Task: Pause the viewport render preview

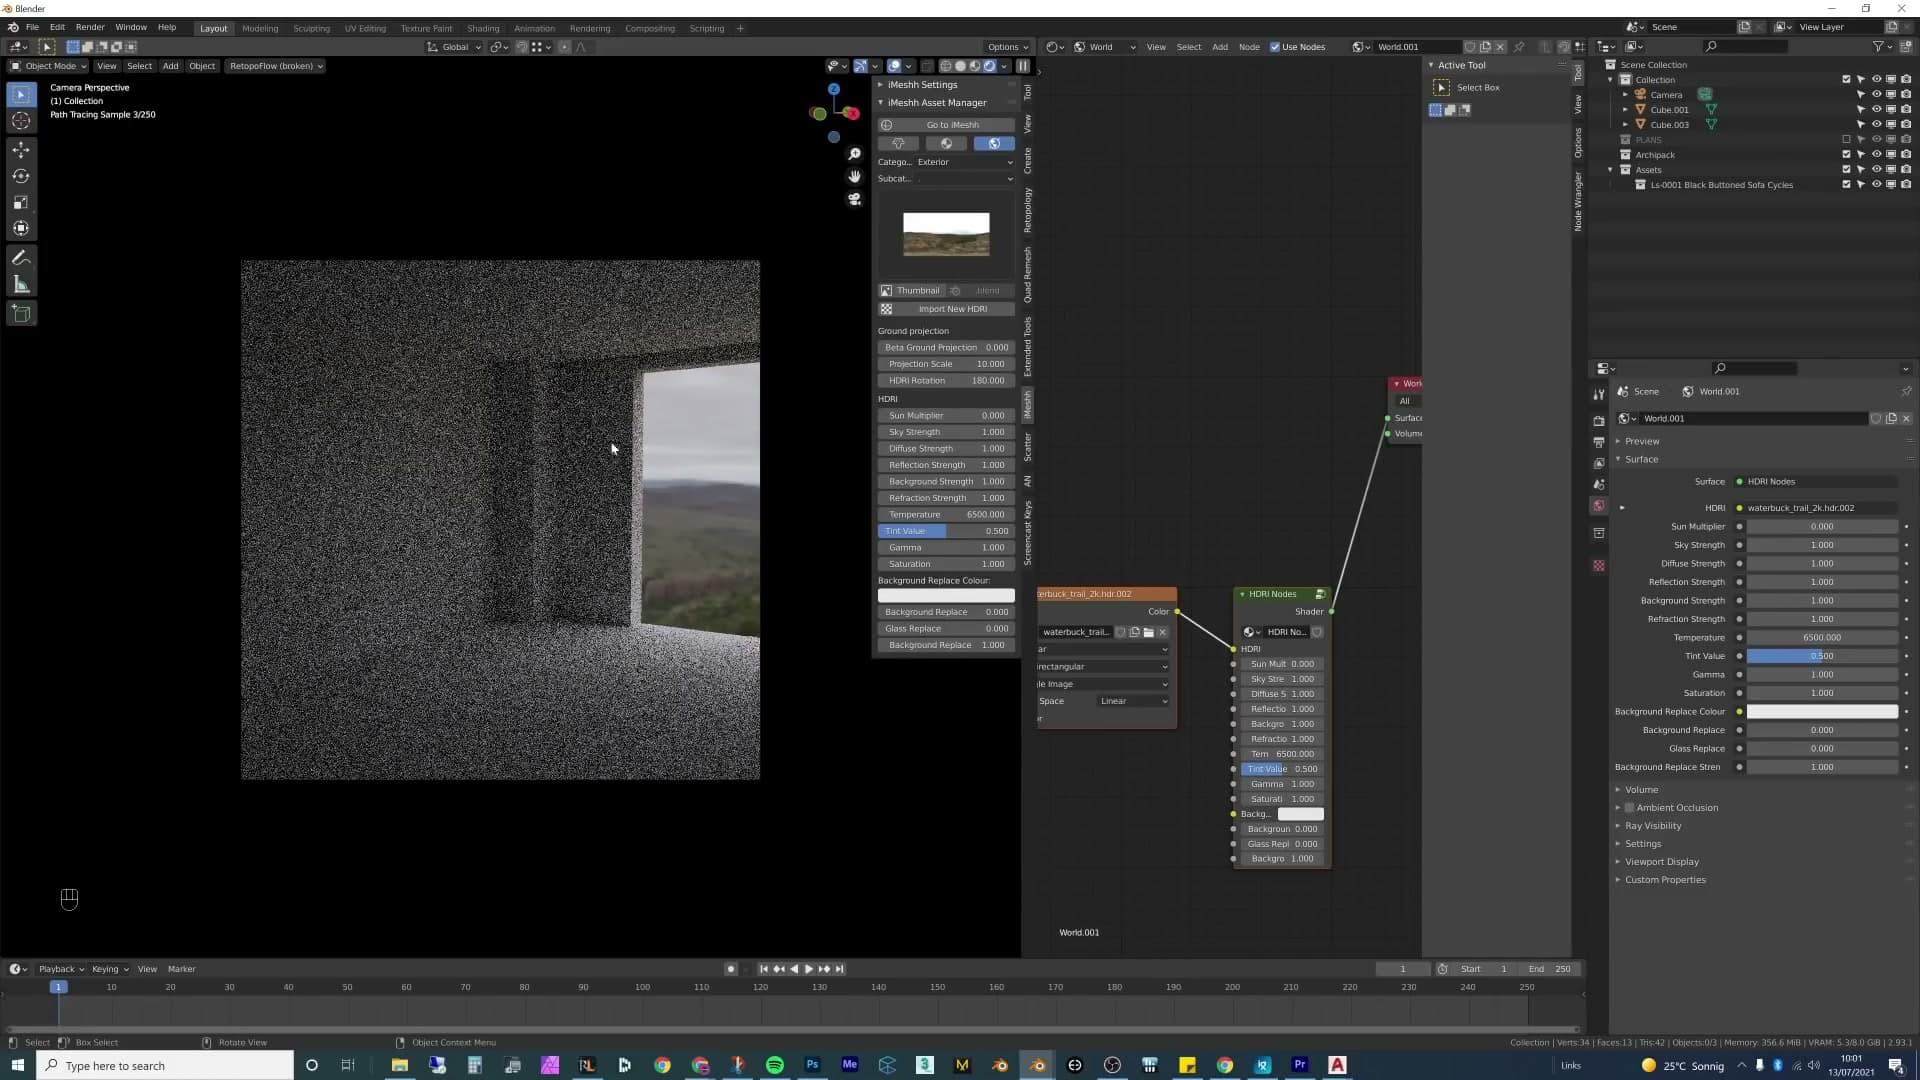Action: click(x=1023, y=66)
